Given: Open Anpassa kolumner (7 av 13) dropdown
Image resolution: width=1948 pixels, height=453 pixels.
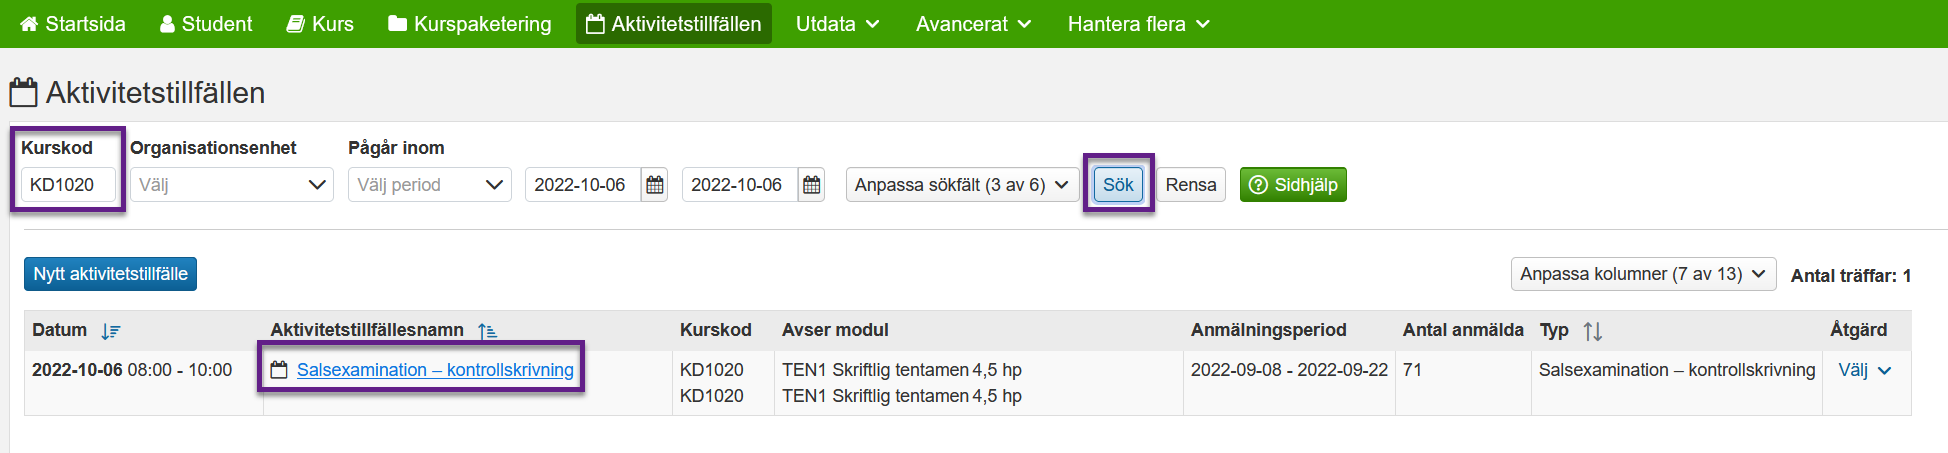Looking at the screenshot, I should click(x=1644, y=274).
